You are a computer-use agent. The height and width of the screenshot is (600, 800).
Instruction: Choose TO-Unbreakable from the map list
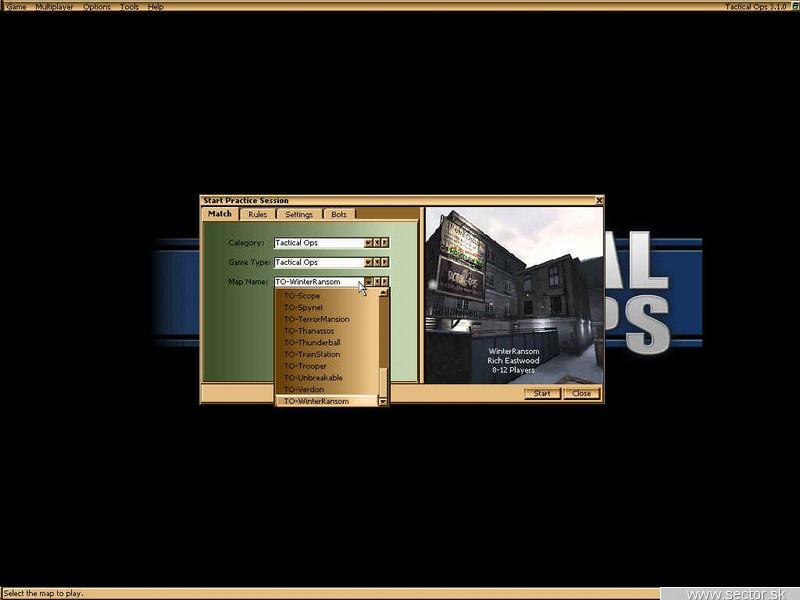pyautogui.click(x=328, y=378)
